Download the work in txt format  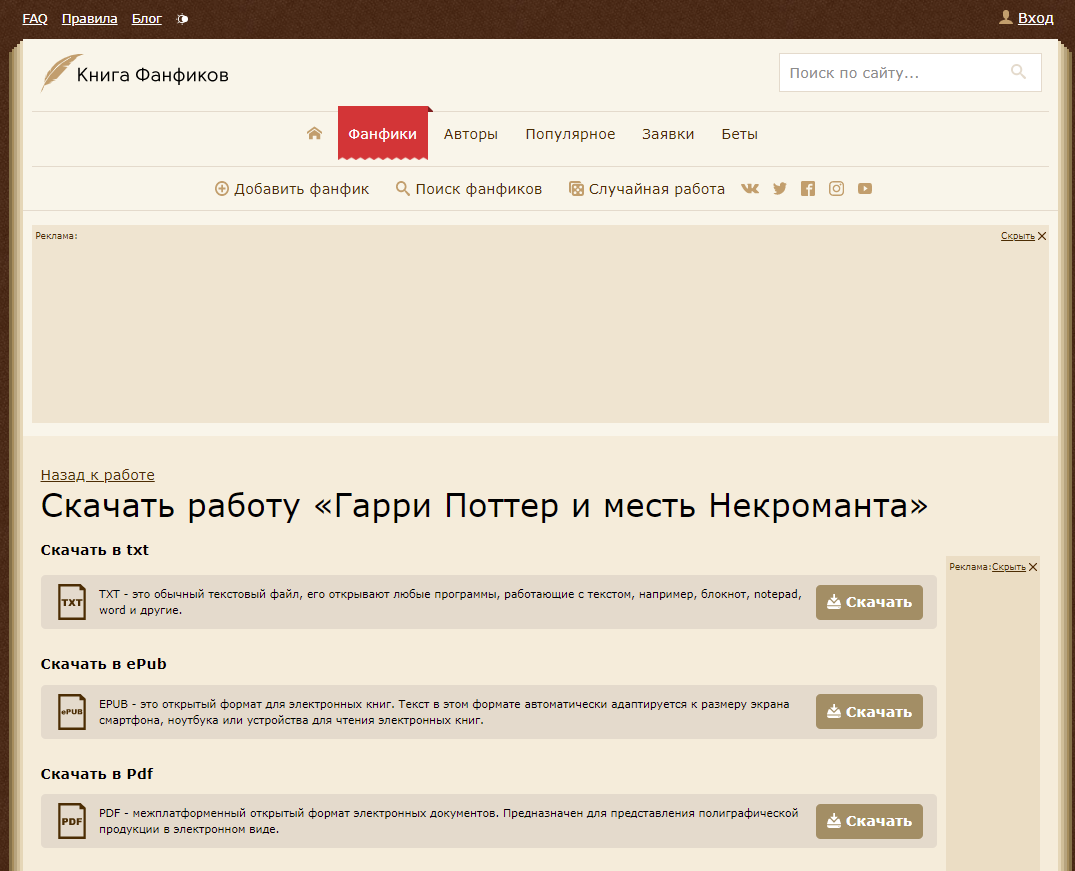[x=869, y=602]
